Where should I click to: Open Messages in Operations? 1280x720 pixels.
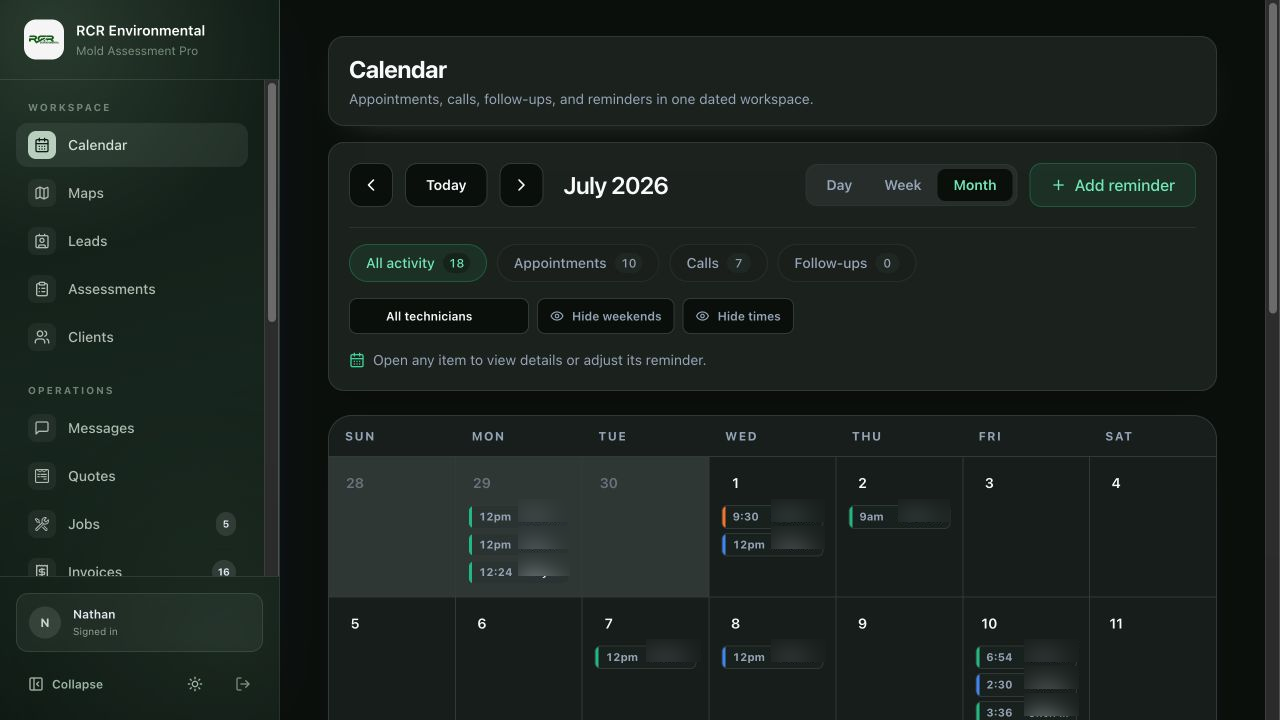[132, 428]
